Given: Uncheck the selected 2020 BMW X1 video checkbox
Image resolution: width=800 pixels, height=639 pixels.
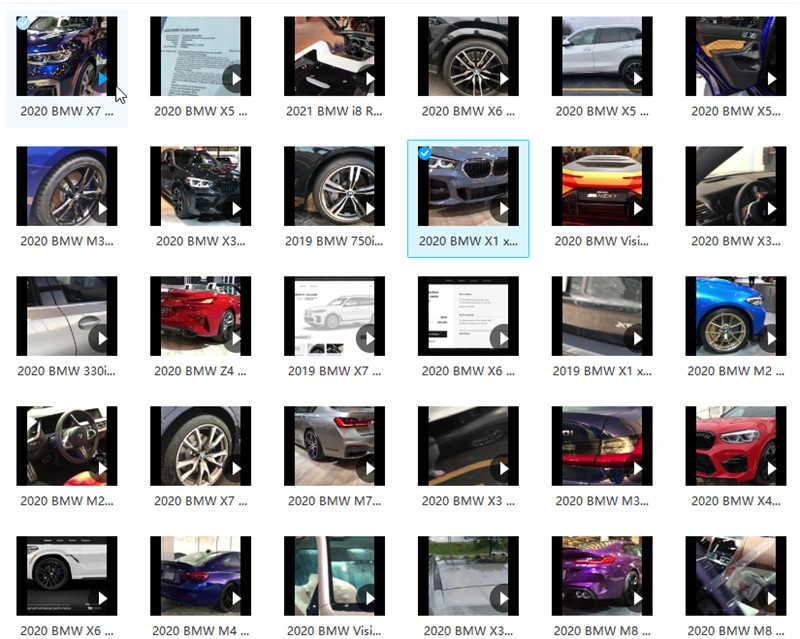Looking at the screenshot, I should pos(424,153).
